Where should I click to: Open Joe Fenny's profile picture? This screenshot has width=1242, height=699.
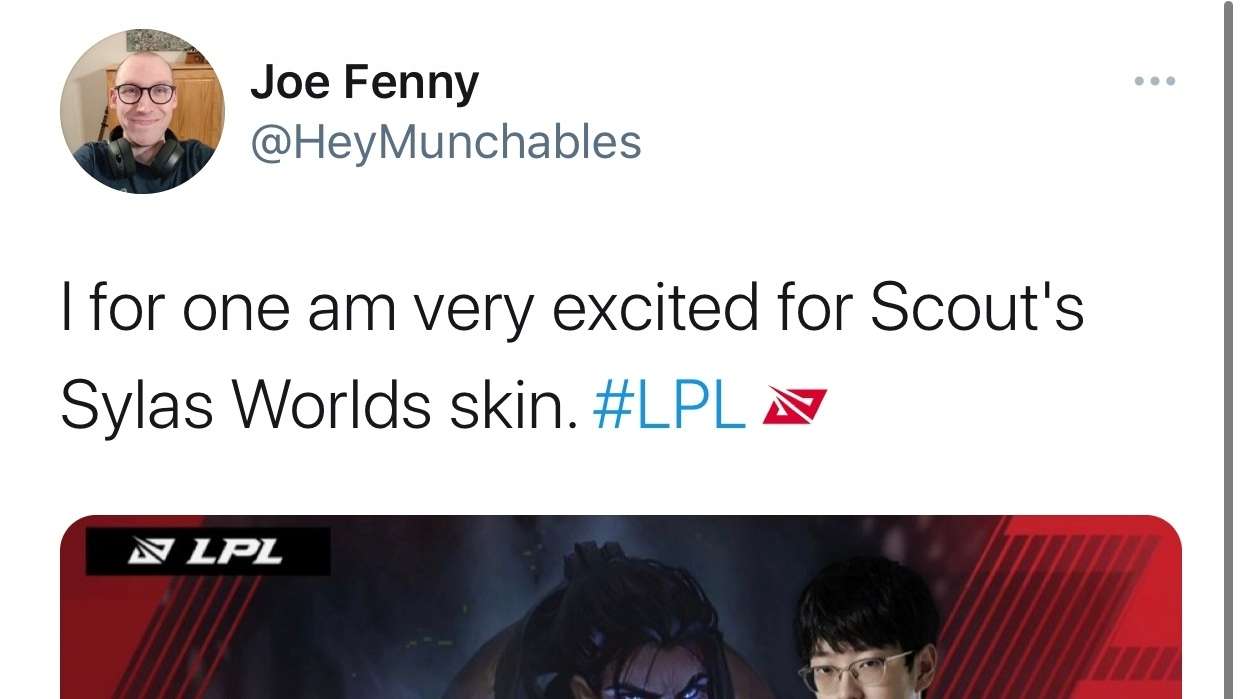(143, 110)
